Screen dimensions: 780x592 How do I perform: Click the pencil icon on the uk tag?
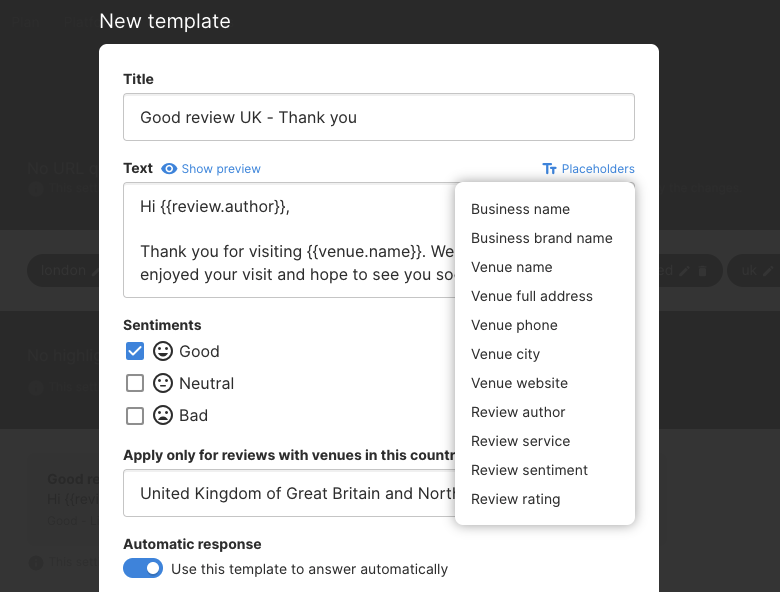click(768, 271)
